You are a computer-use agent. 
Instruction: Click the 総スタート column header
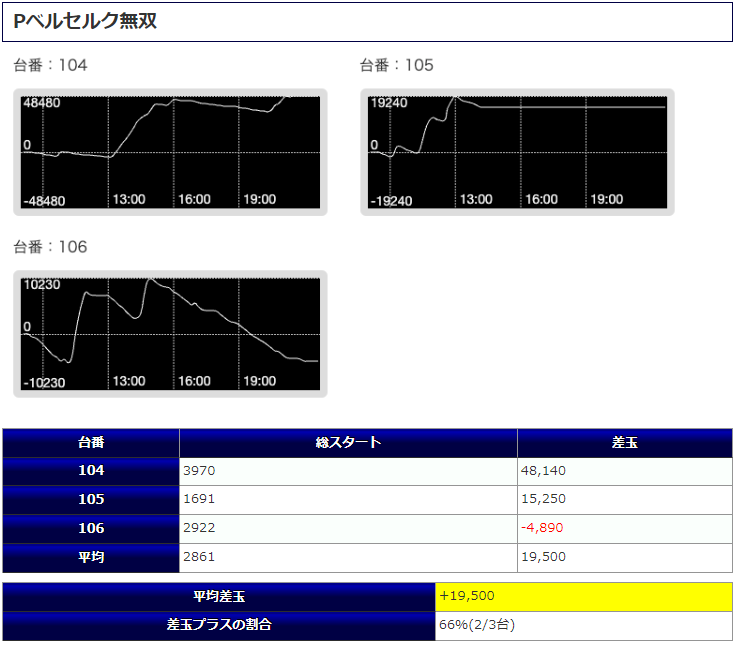[x=348, y=443]
